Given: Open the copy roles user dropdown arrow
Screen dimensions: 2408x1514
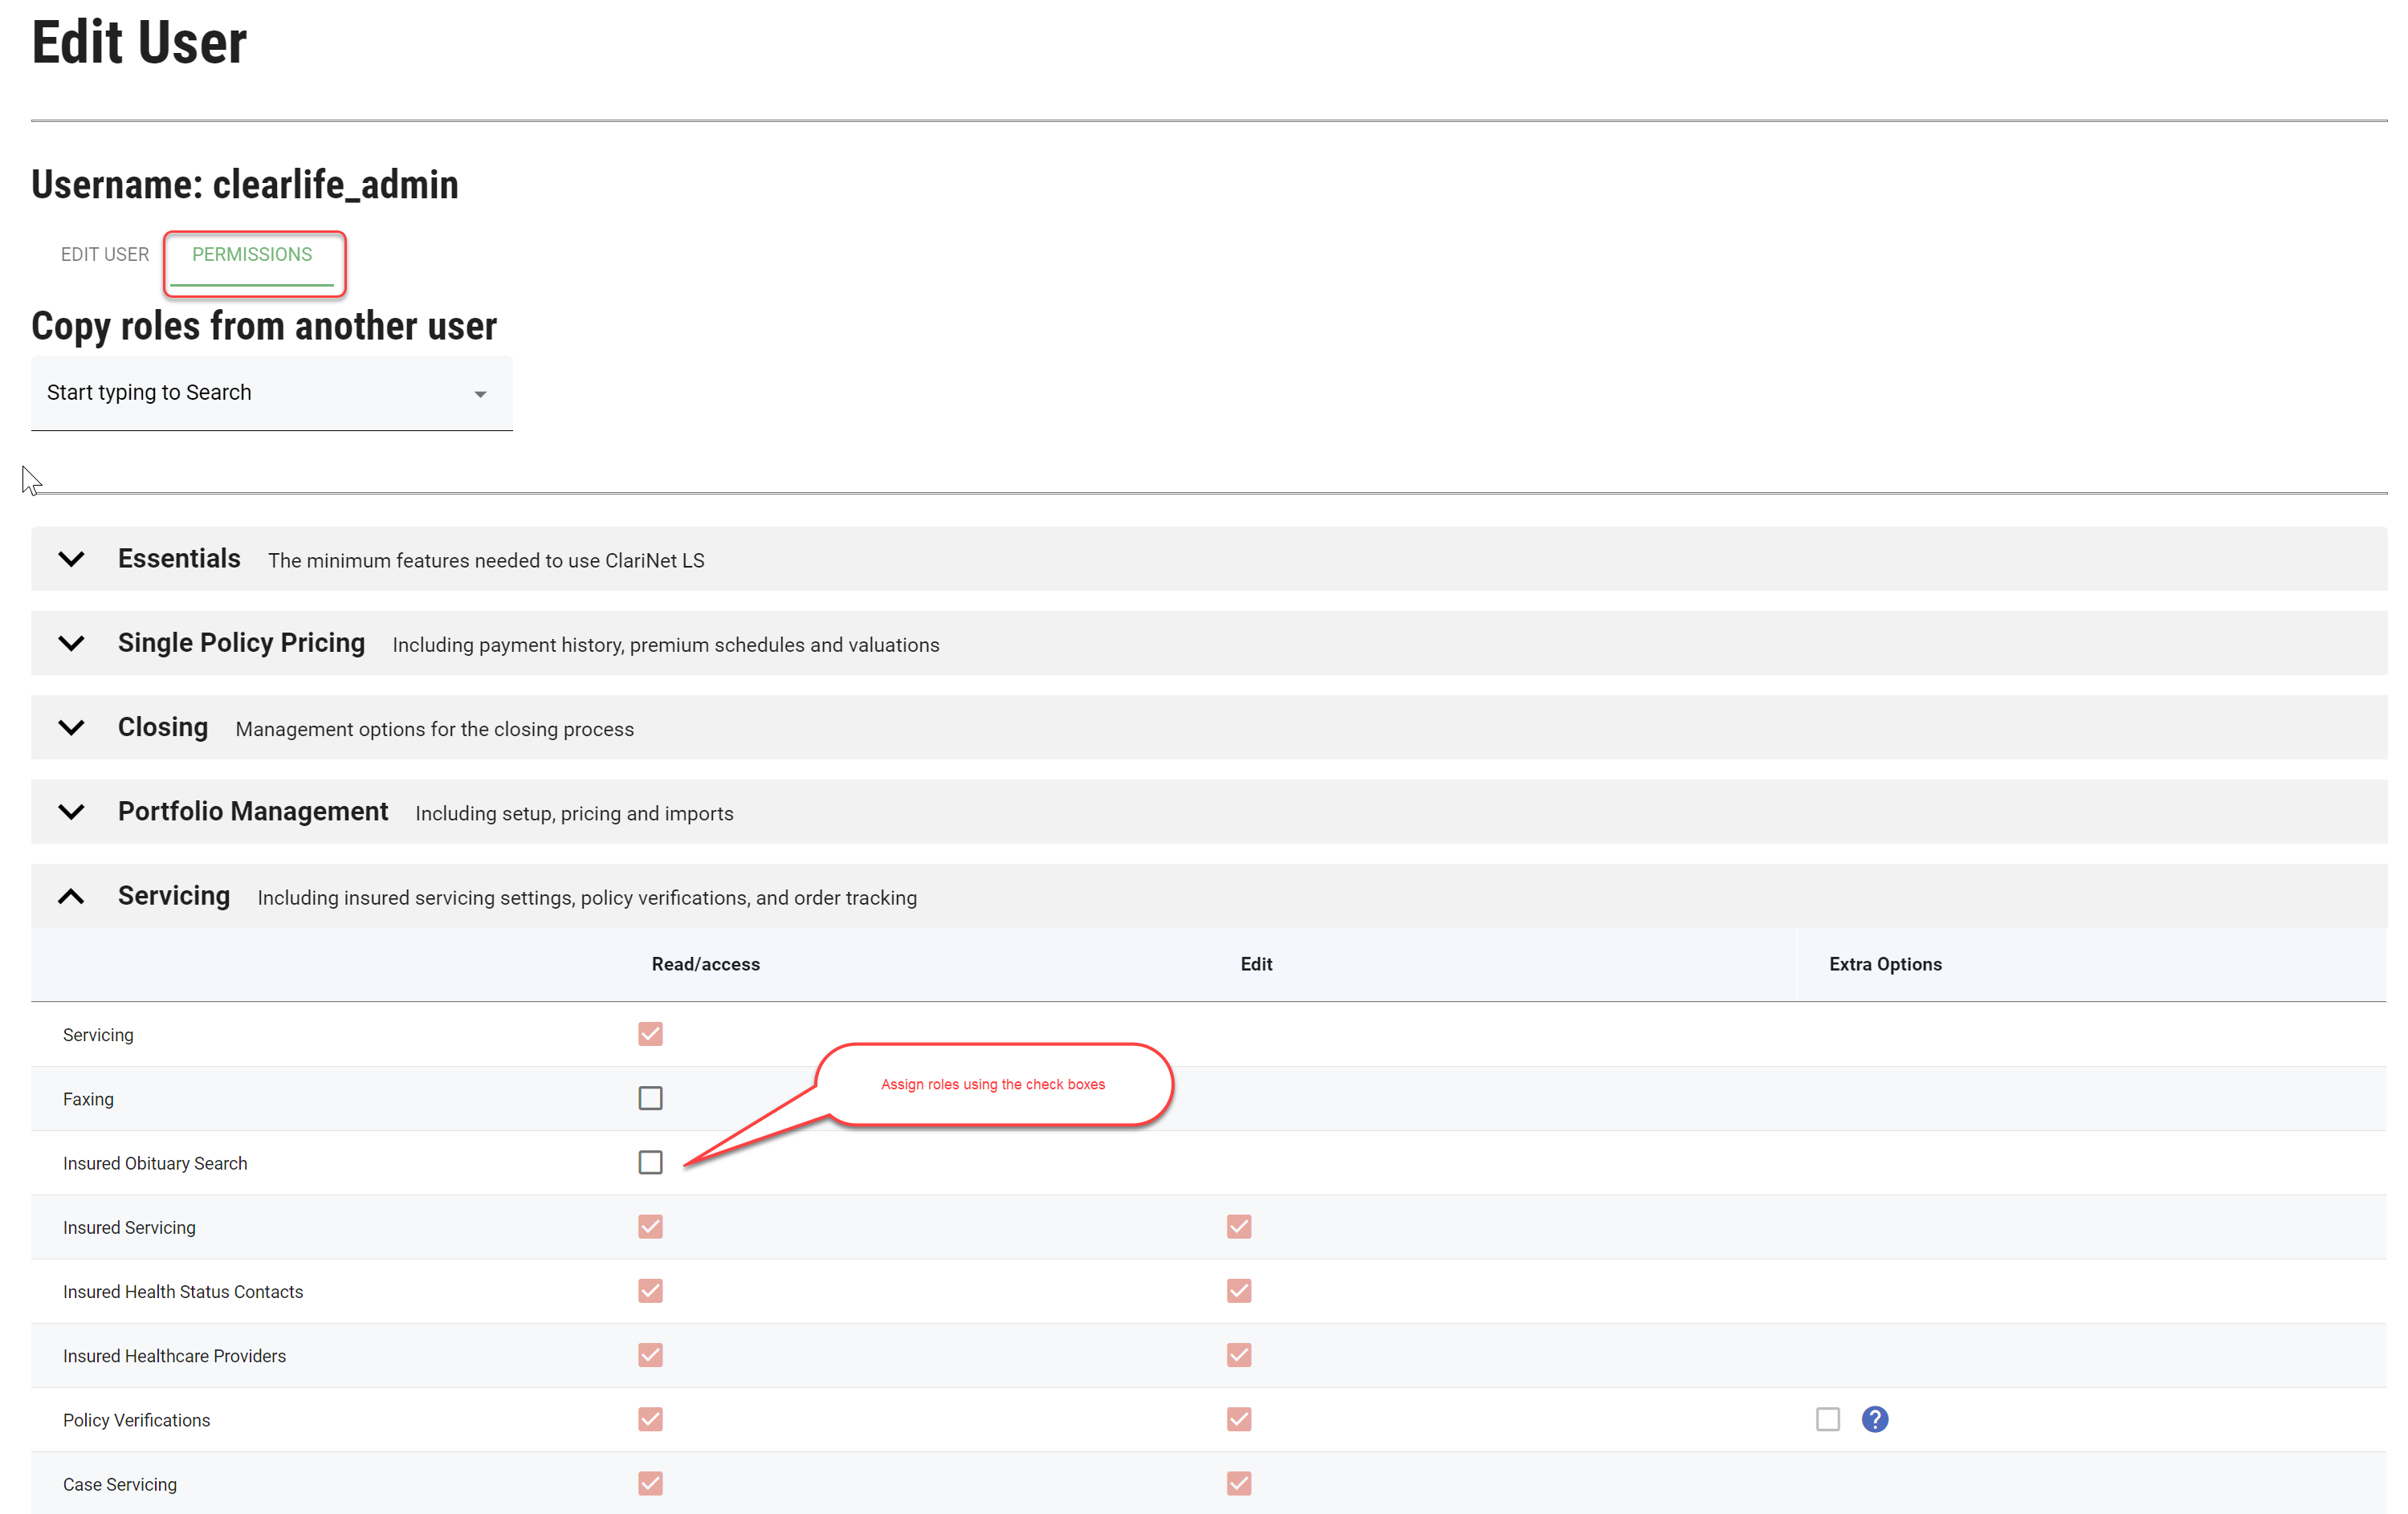Looking at the screenshot, I should point(480,394).
